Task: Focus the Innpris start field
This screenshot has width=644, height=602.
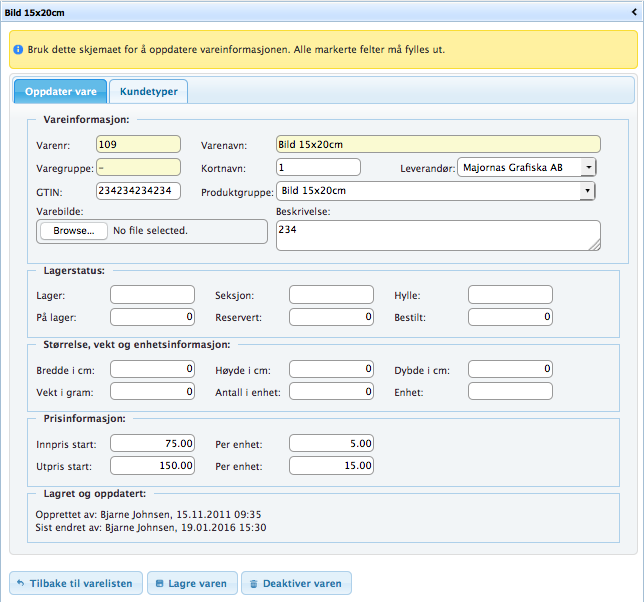Action: [152, 443]
